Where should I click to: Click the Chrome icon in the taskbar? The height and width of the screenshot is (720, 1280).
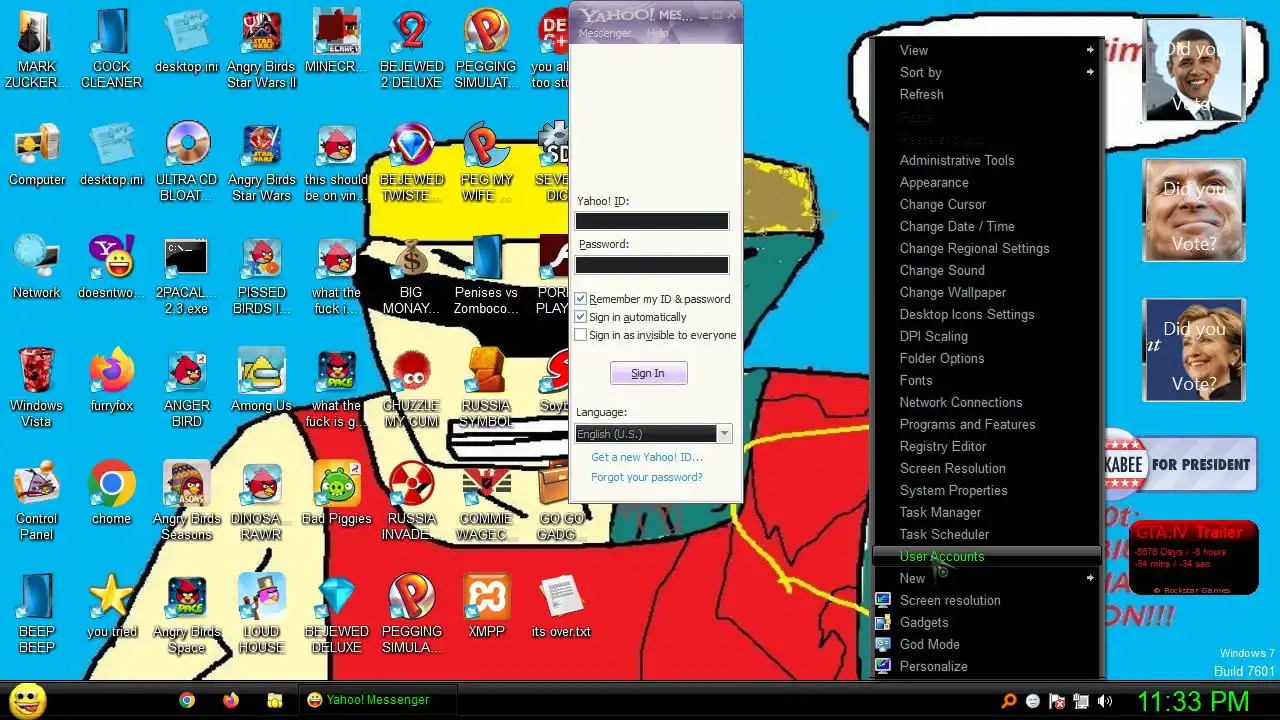point(187,701)
